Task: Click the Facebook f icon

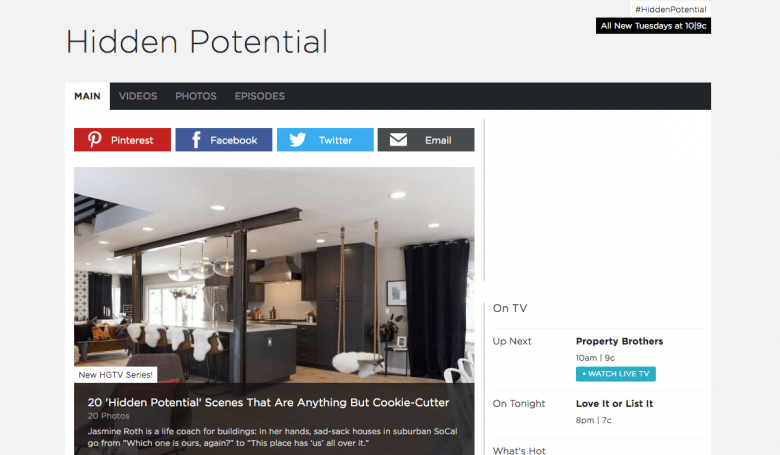Action: pyautogui.click(x=196, y=140)
